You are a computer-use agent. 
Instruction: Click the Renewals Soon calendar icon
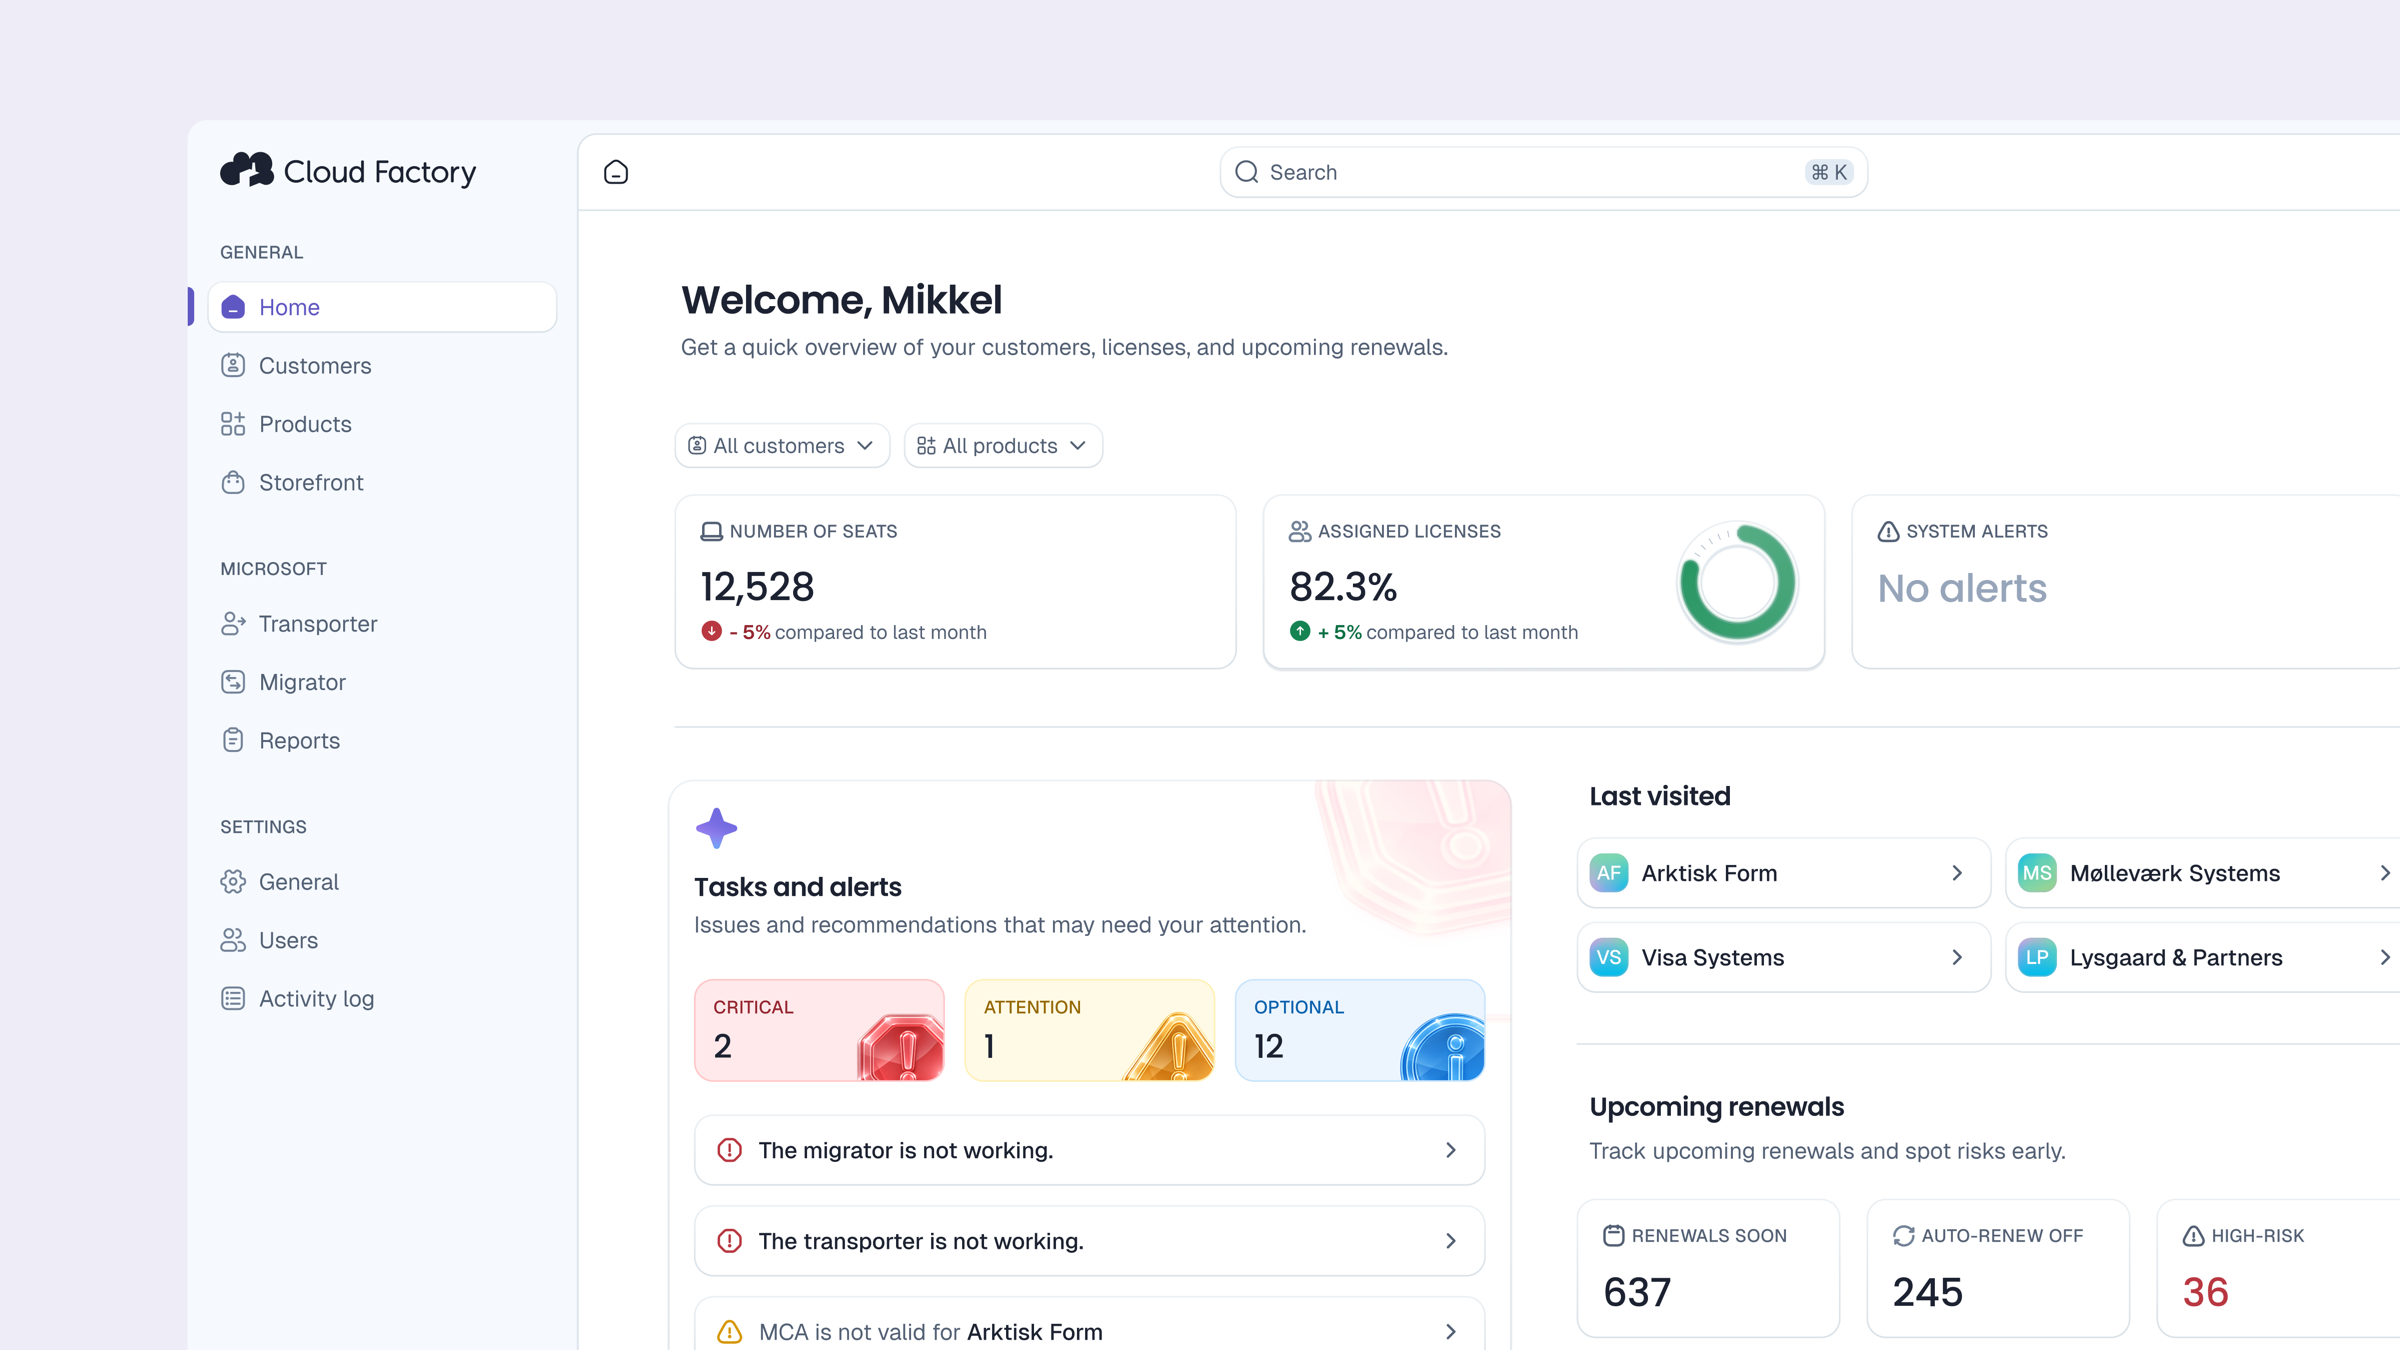click(1613, 1235)
